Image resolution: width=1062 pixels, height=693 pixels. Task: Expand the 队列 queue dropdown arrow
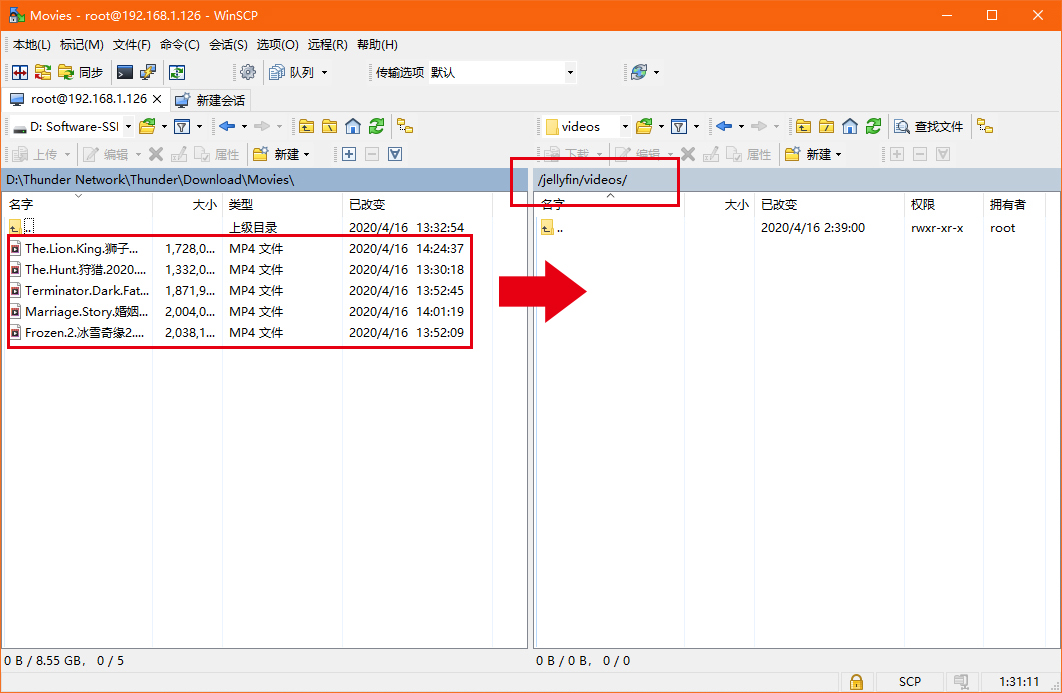click(x=324, y=72)
